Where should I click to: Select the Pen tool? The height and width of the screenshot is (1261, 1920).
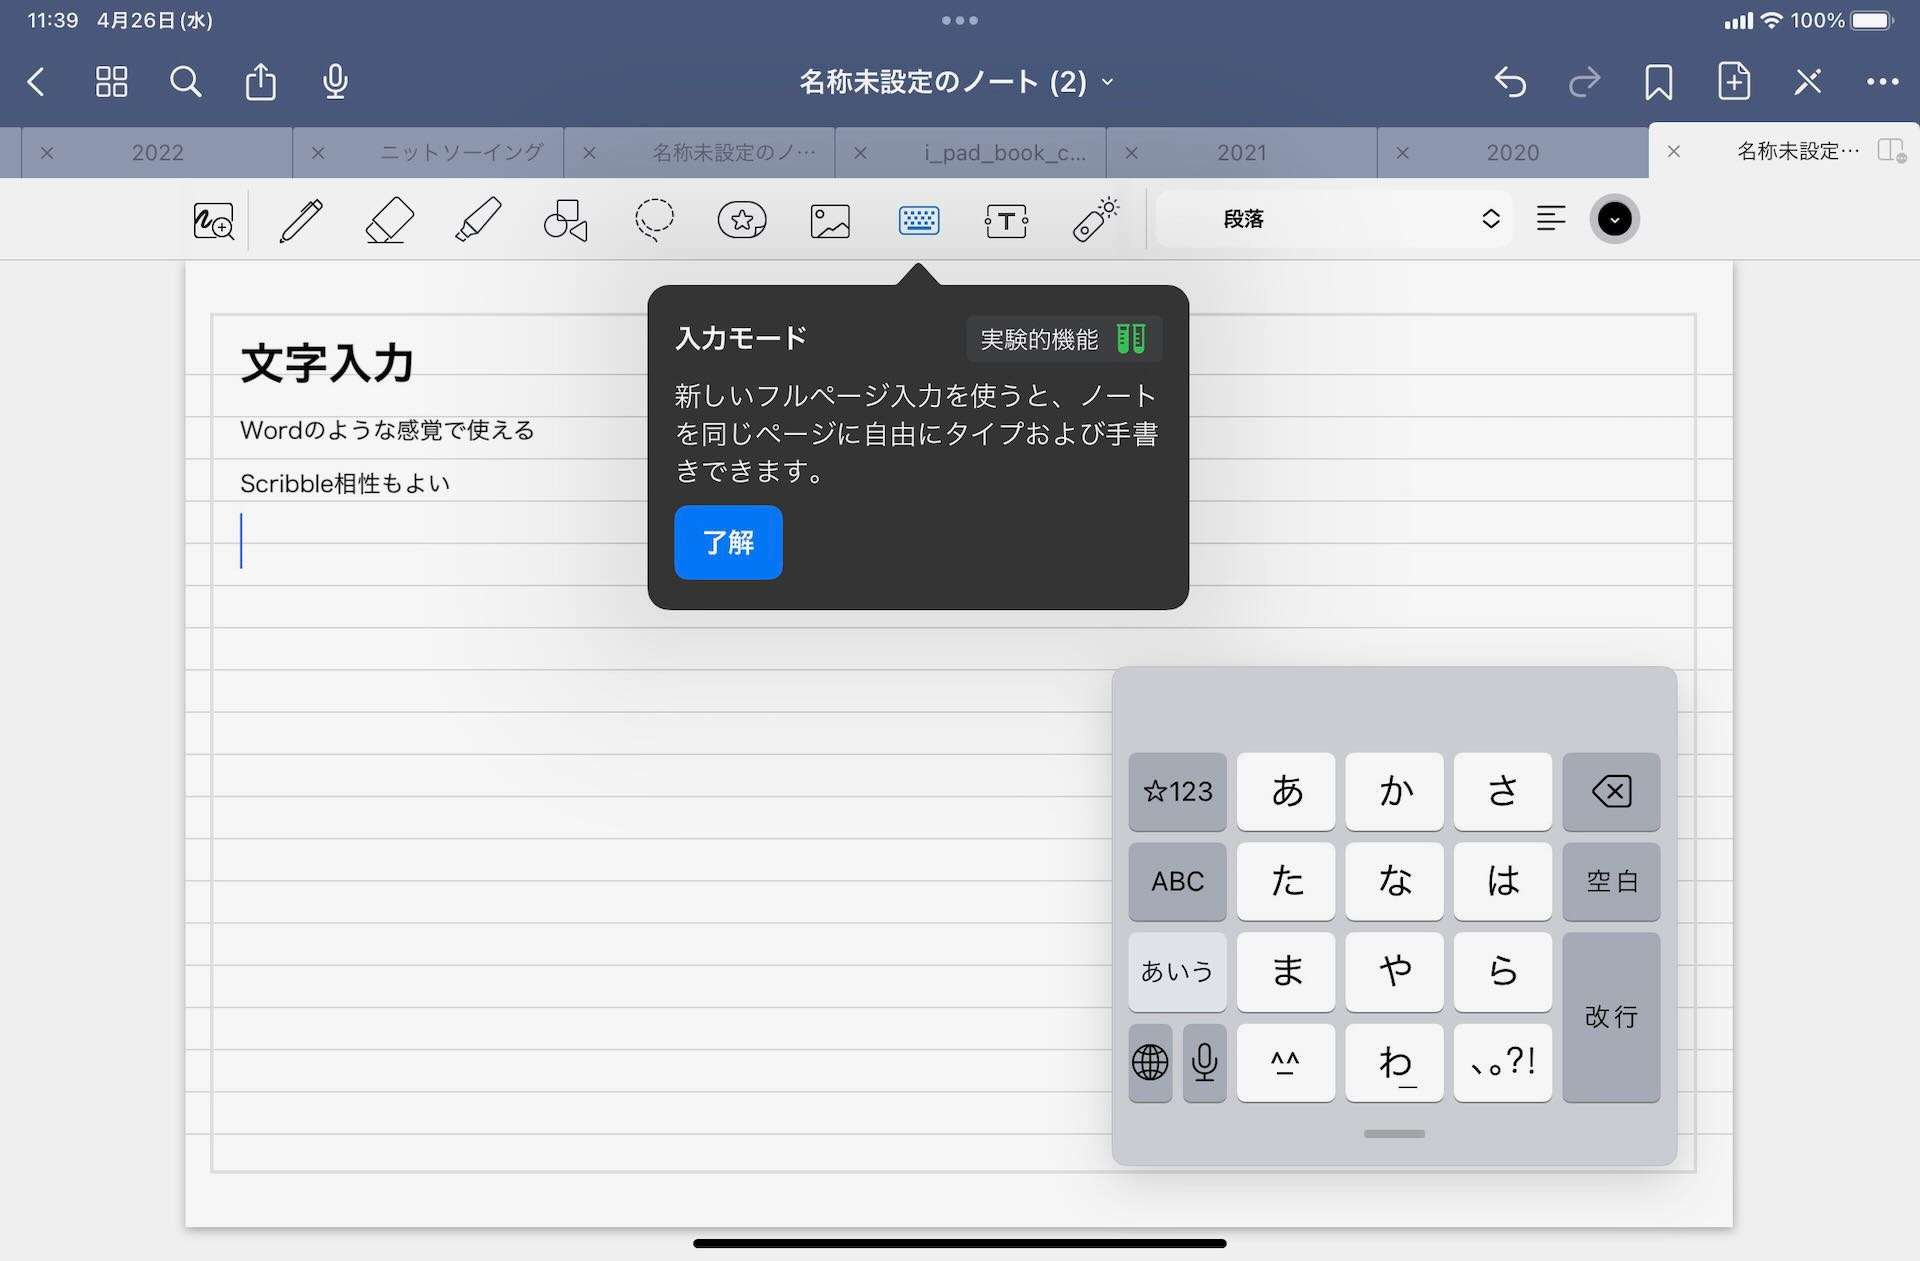(301, 220)
